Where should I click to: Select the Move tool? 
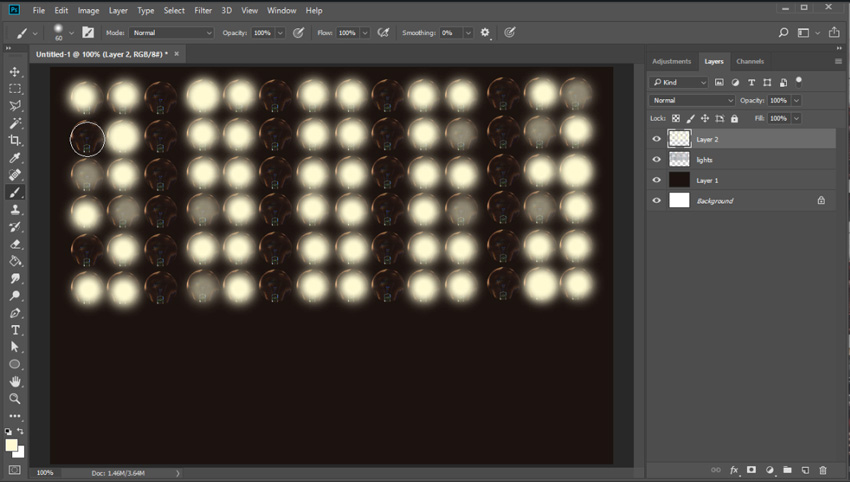[15, 72]
